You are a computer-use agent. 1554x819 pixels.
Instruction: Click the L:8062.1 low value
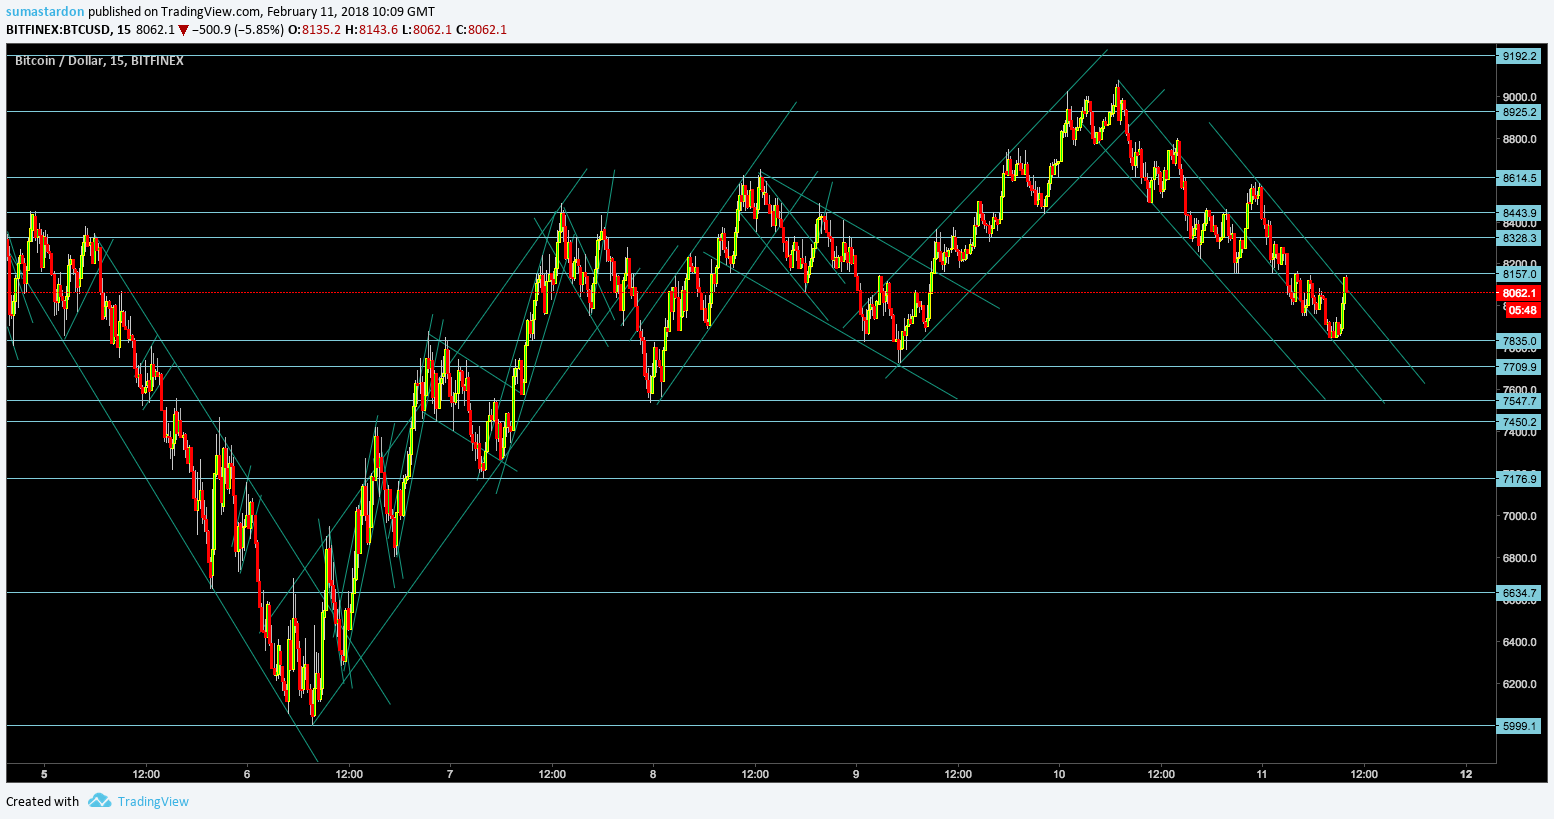click(426, 30)
